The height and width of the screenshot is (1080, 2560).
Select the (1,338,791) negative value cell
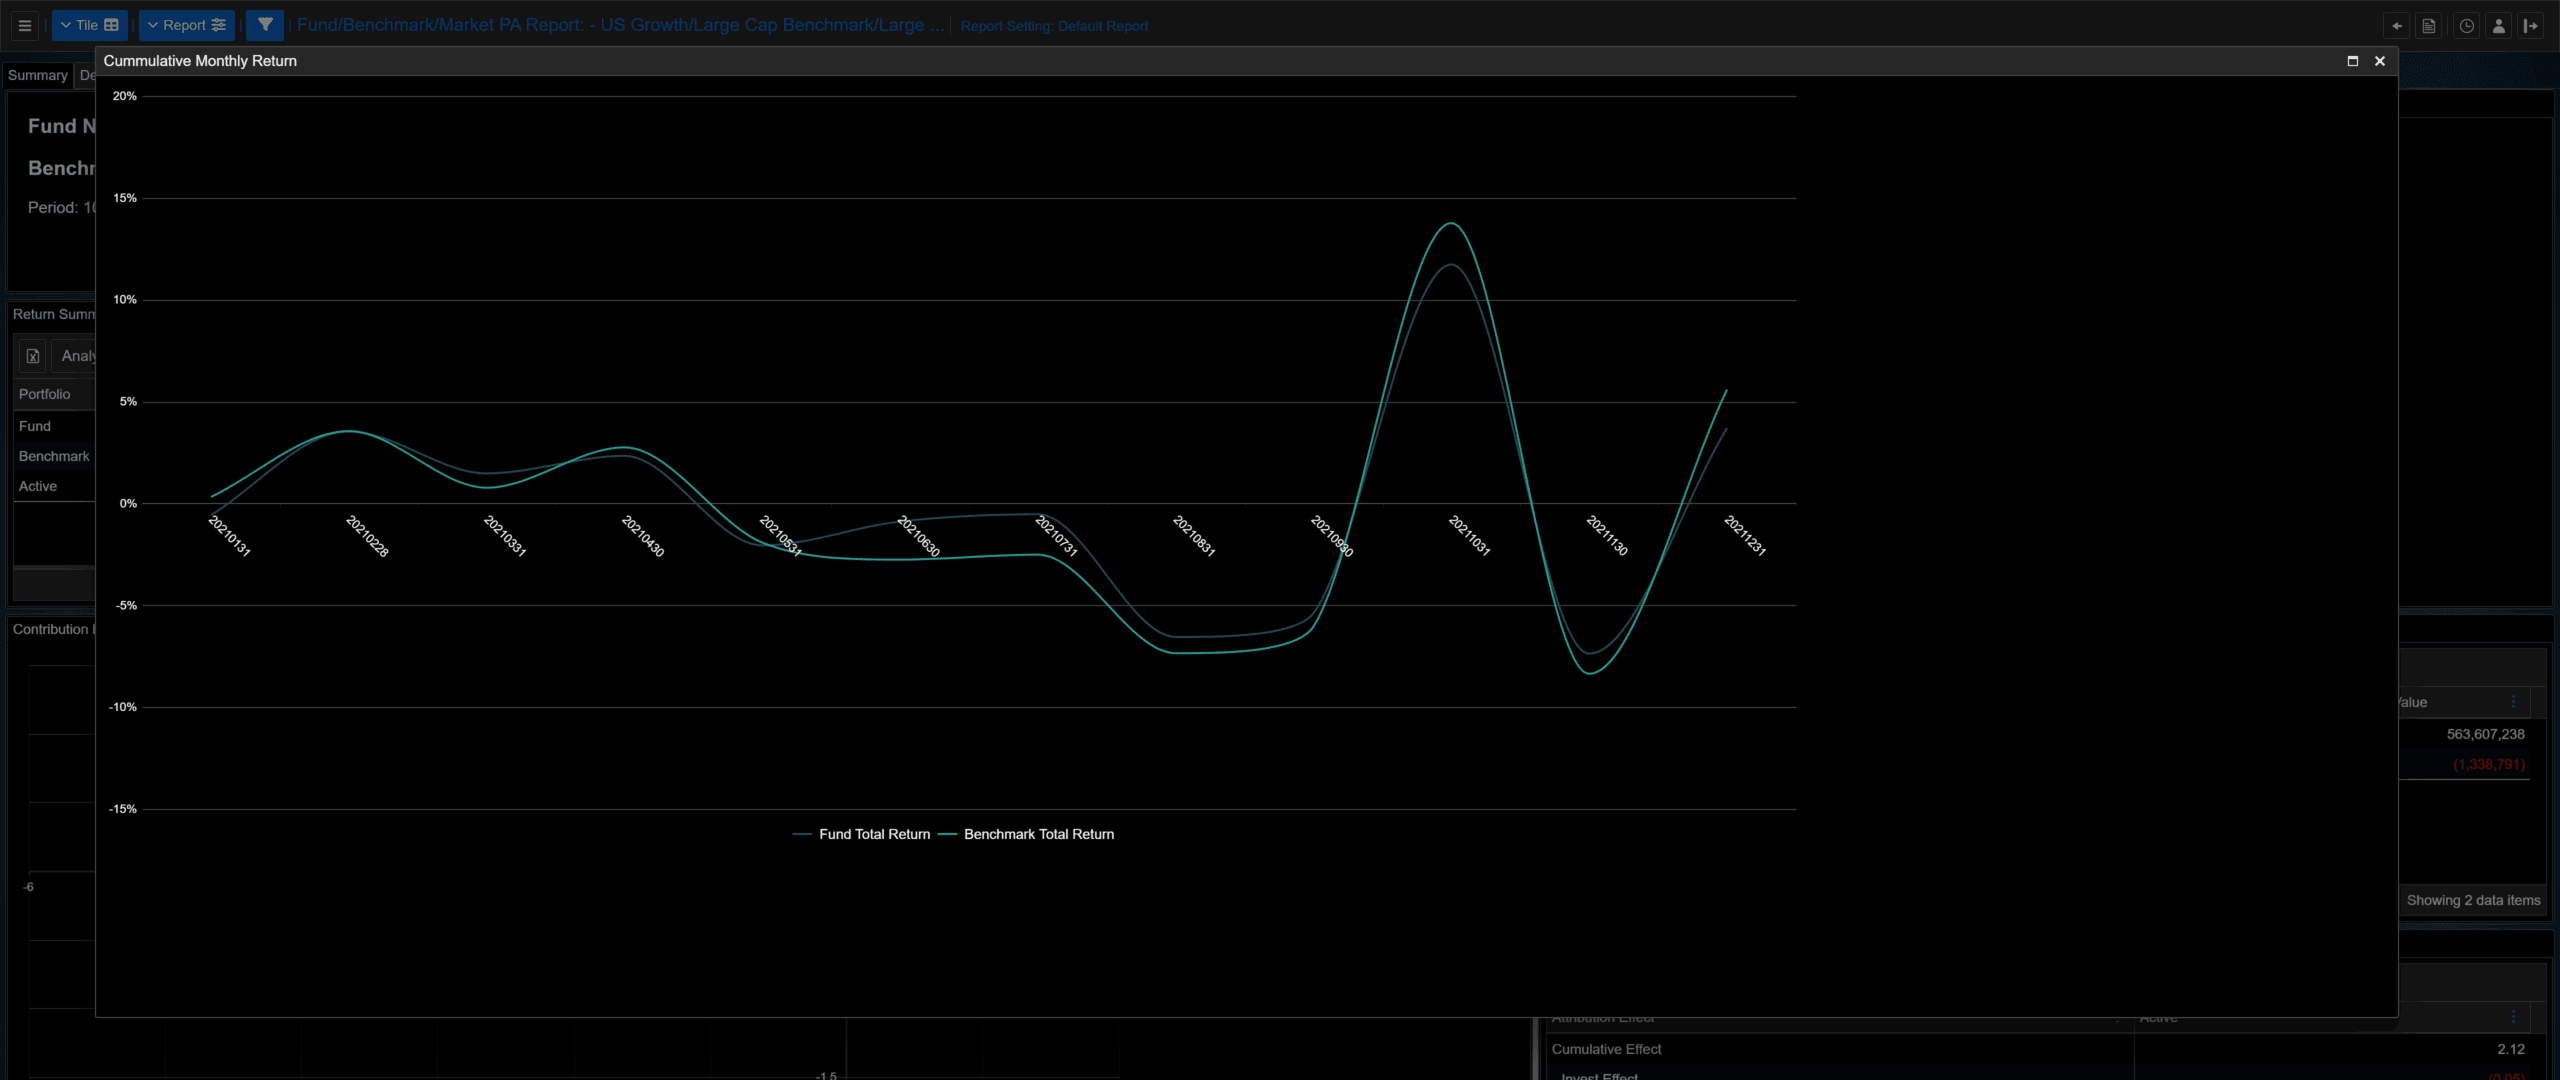(x=2489, y=764)
